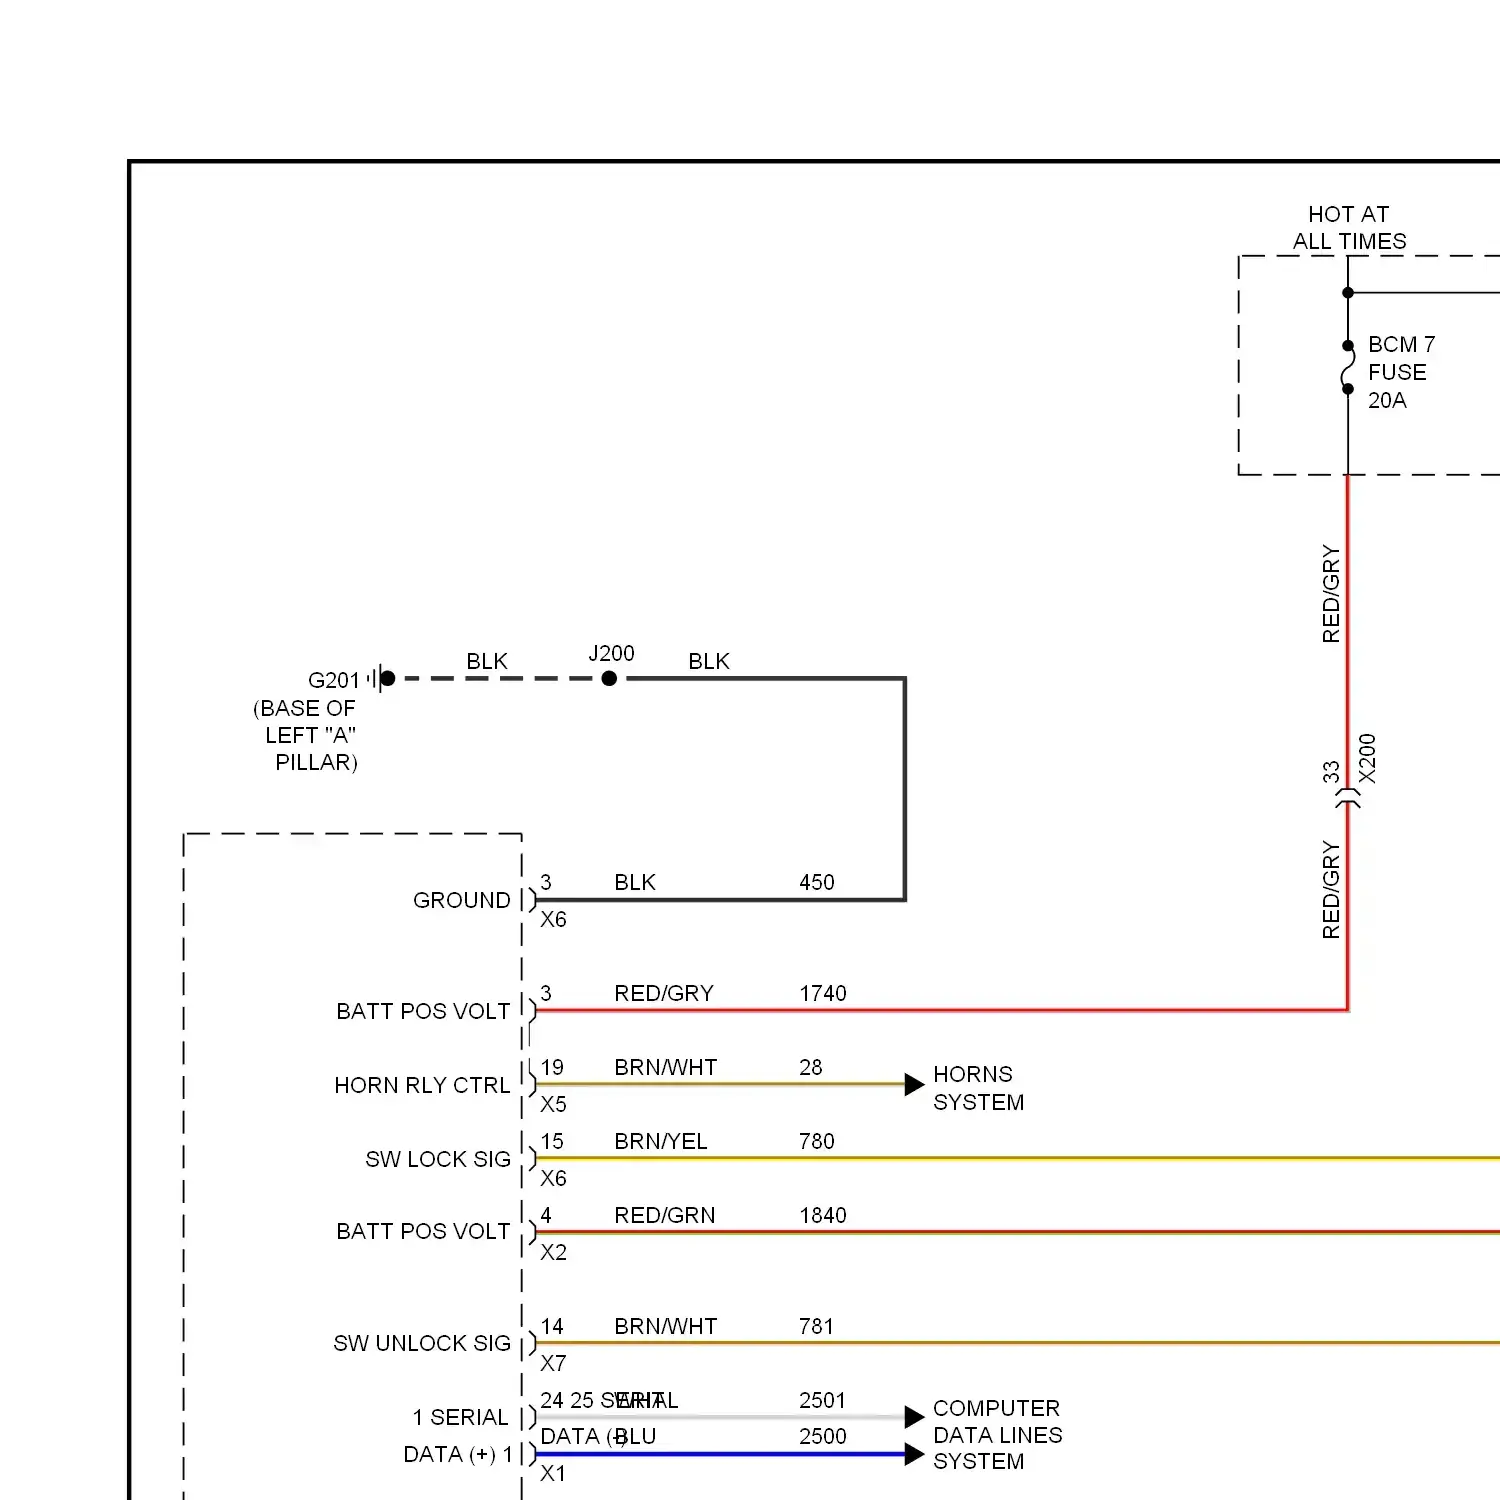The width and height of the screenshot is (1500, 1500).
Task: Click the BRN/YEL wire color label
Action: tap(661, 1141)
